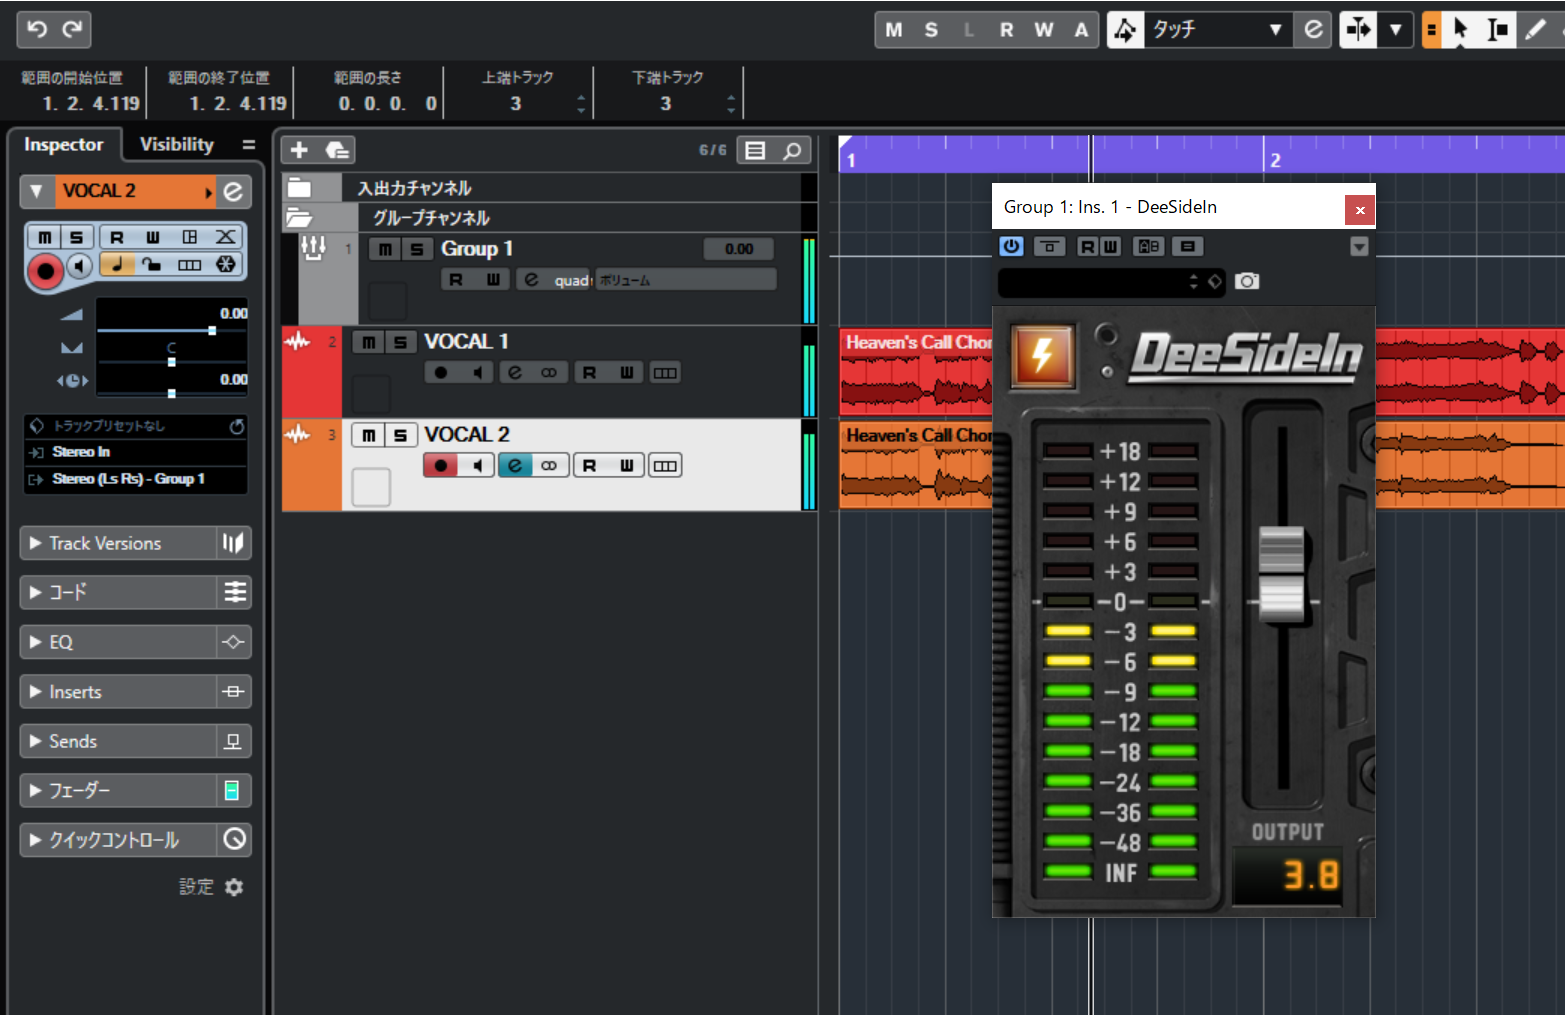The image size is (1565, 1015).
Task: Click the global Read R button in toolbar
Action: 1006,30
